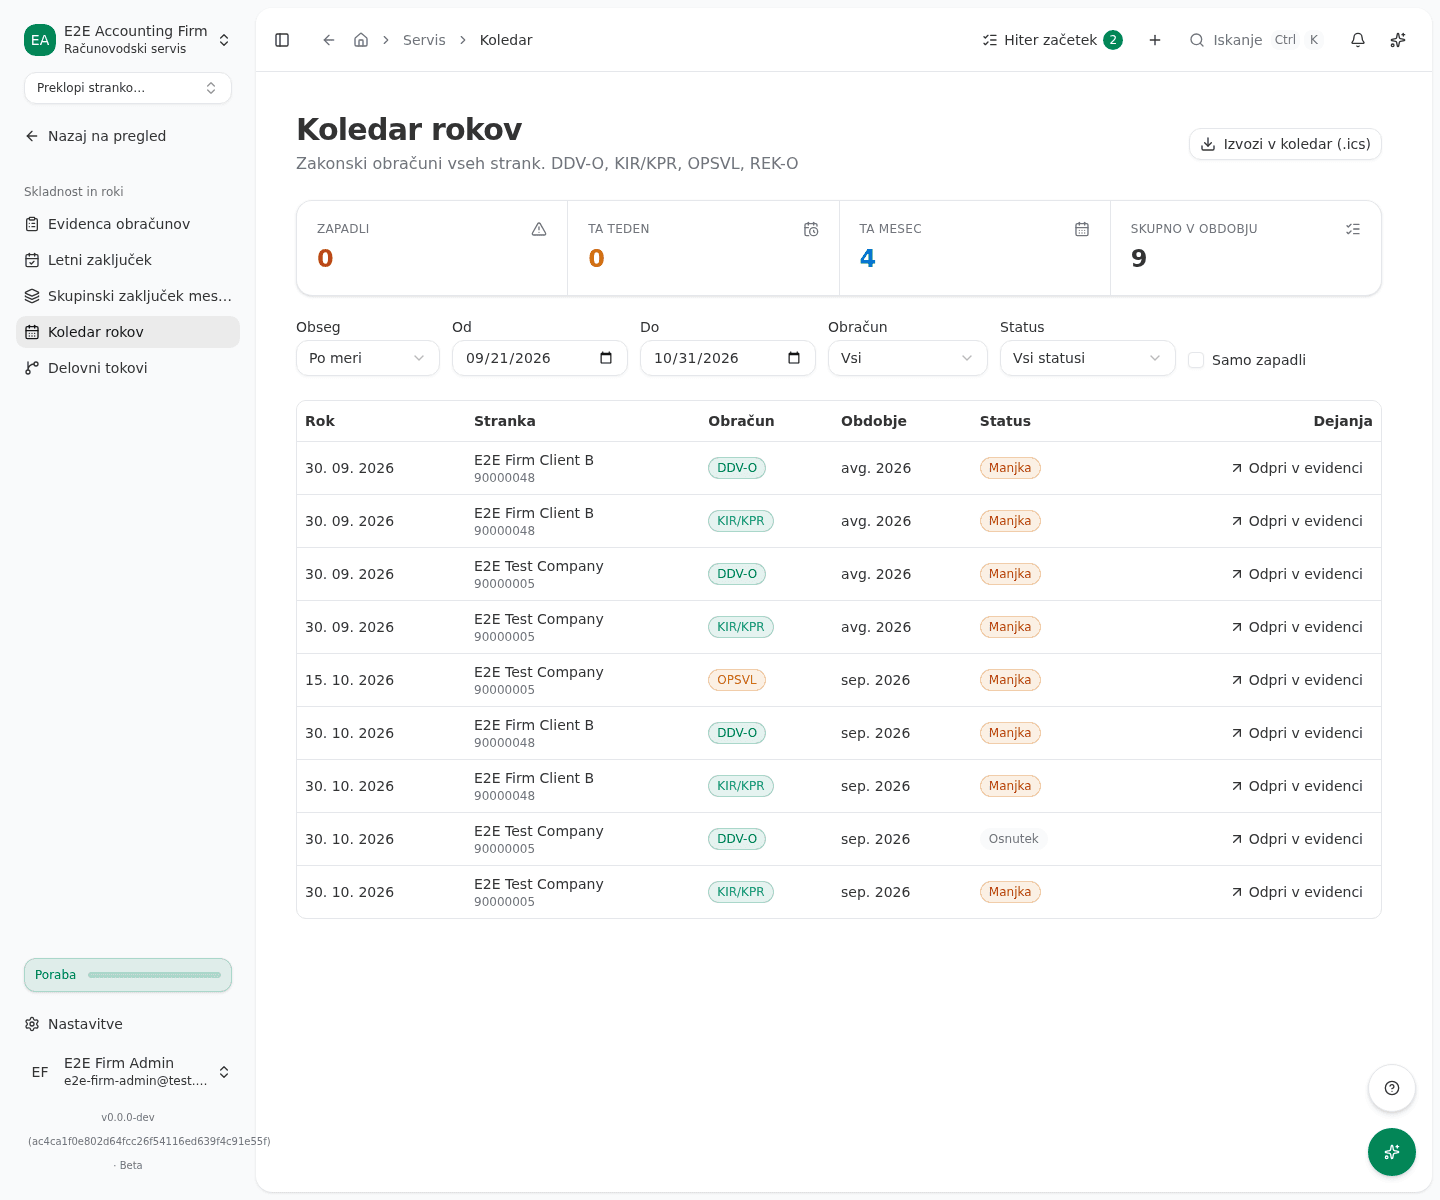The image size is (1440, 1200).
Task: Click the calendar picker icon in Od field
Action: pyautogui.click(x=606, y=358)
